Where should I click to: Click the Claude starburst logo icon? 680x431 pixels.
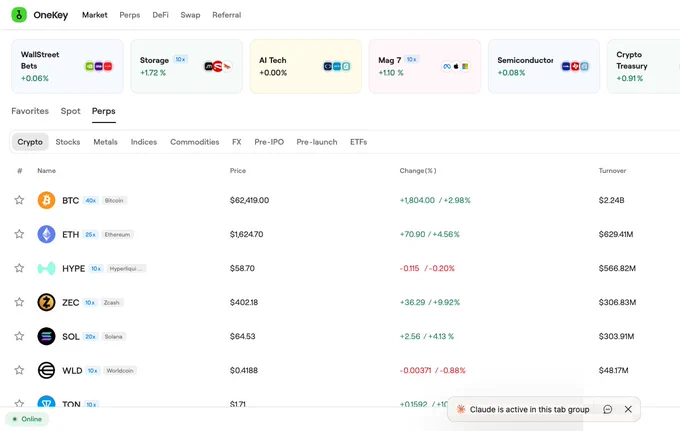tap(461, 409)
